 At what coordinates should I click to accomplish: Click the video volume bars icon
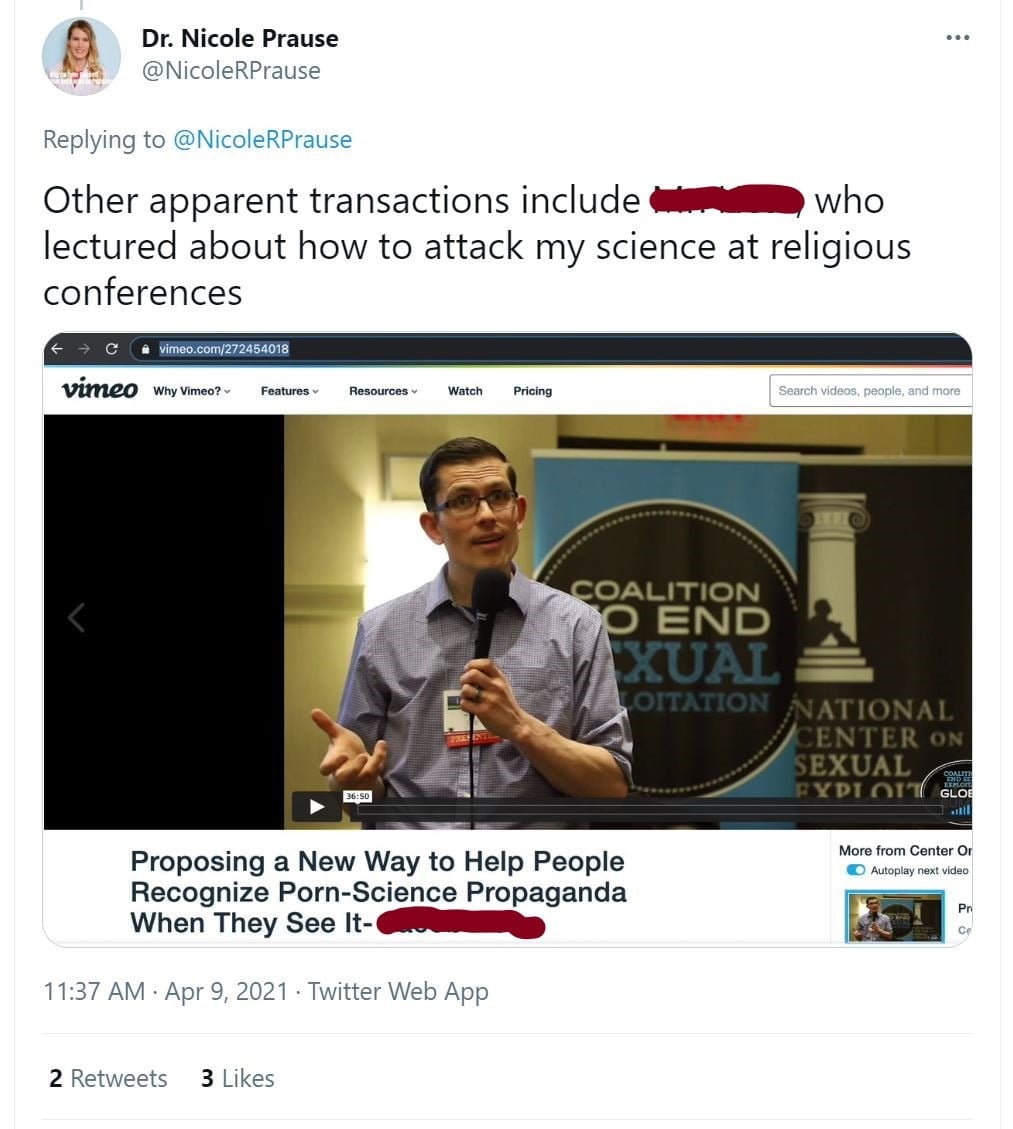[x=960, y=810]
